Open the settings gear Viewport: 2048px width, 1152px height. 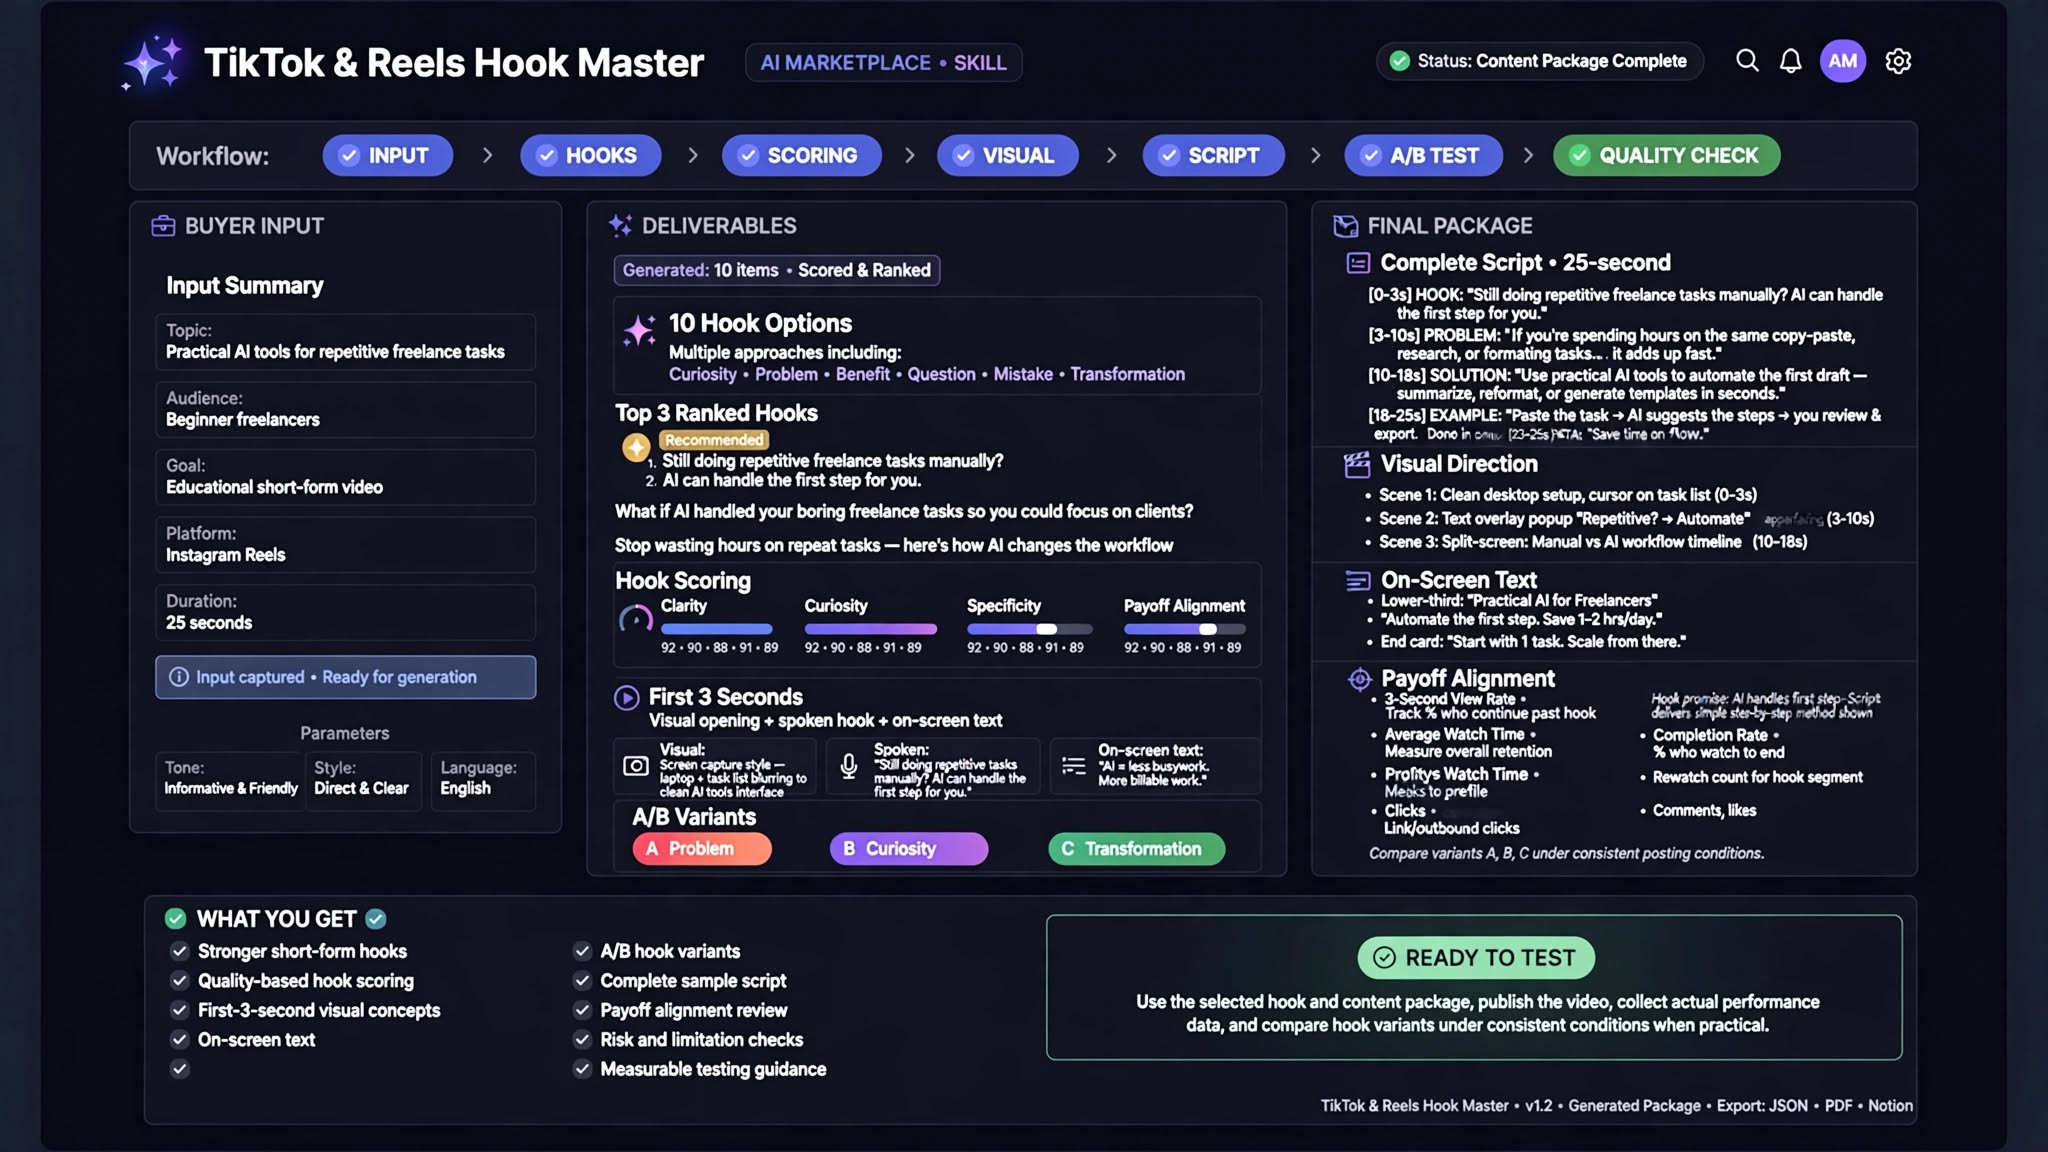(1898, 61)
